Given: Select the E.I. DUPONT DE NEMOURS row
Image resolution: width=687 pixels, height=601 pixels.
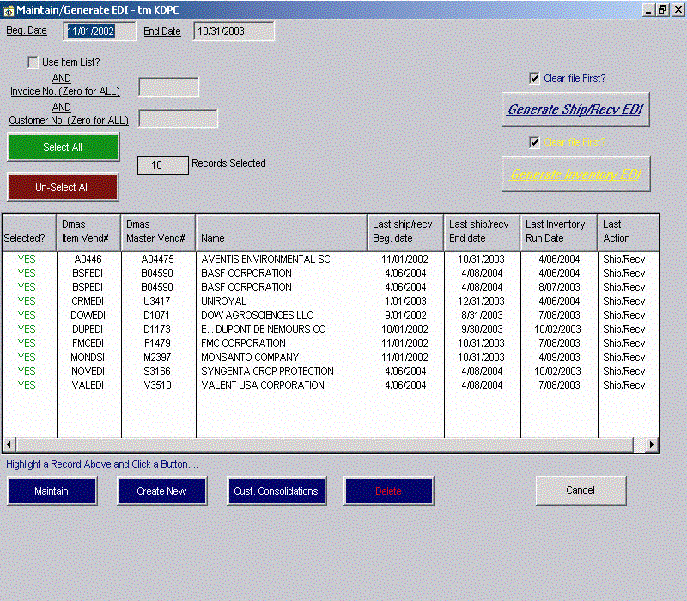Looking at the screenshot, I should pyautogui.click(x=331, y=329).
